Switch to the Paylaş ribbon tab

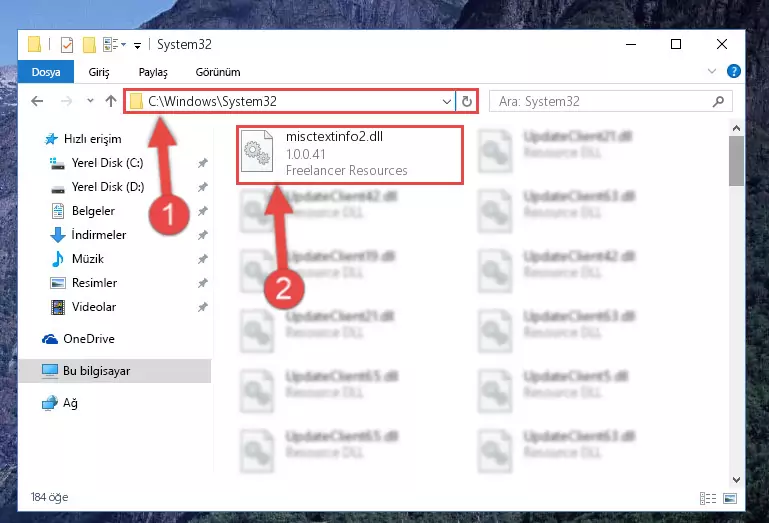(x=153, y=72)
